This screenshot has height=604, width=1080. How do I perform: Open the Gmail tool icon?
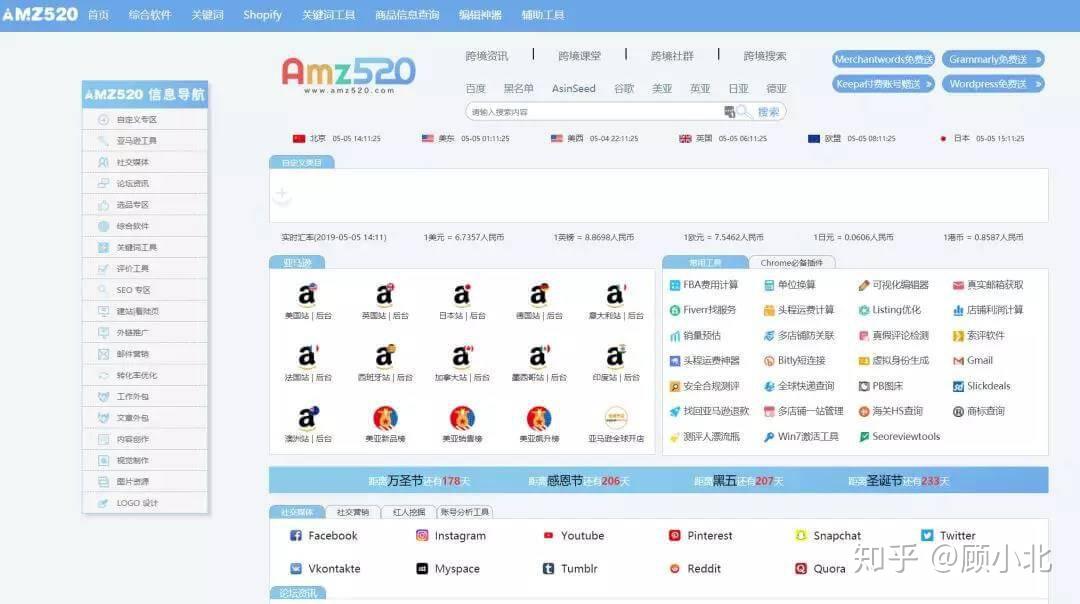[x=974, y=360]
